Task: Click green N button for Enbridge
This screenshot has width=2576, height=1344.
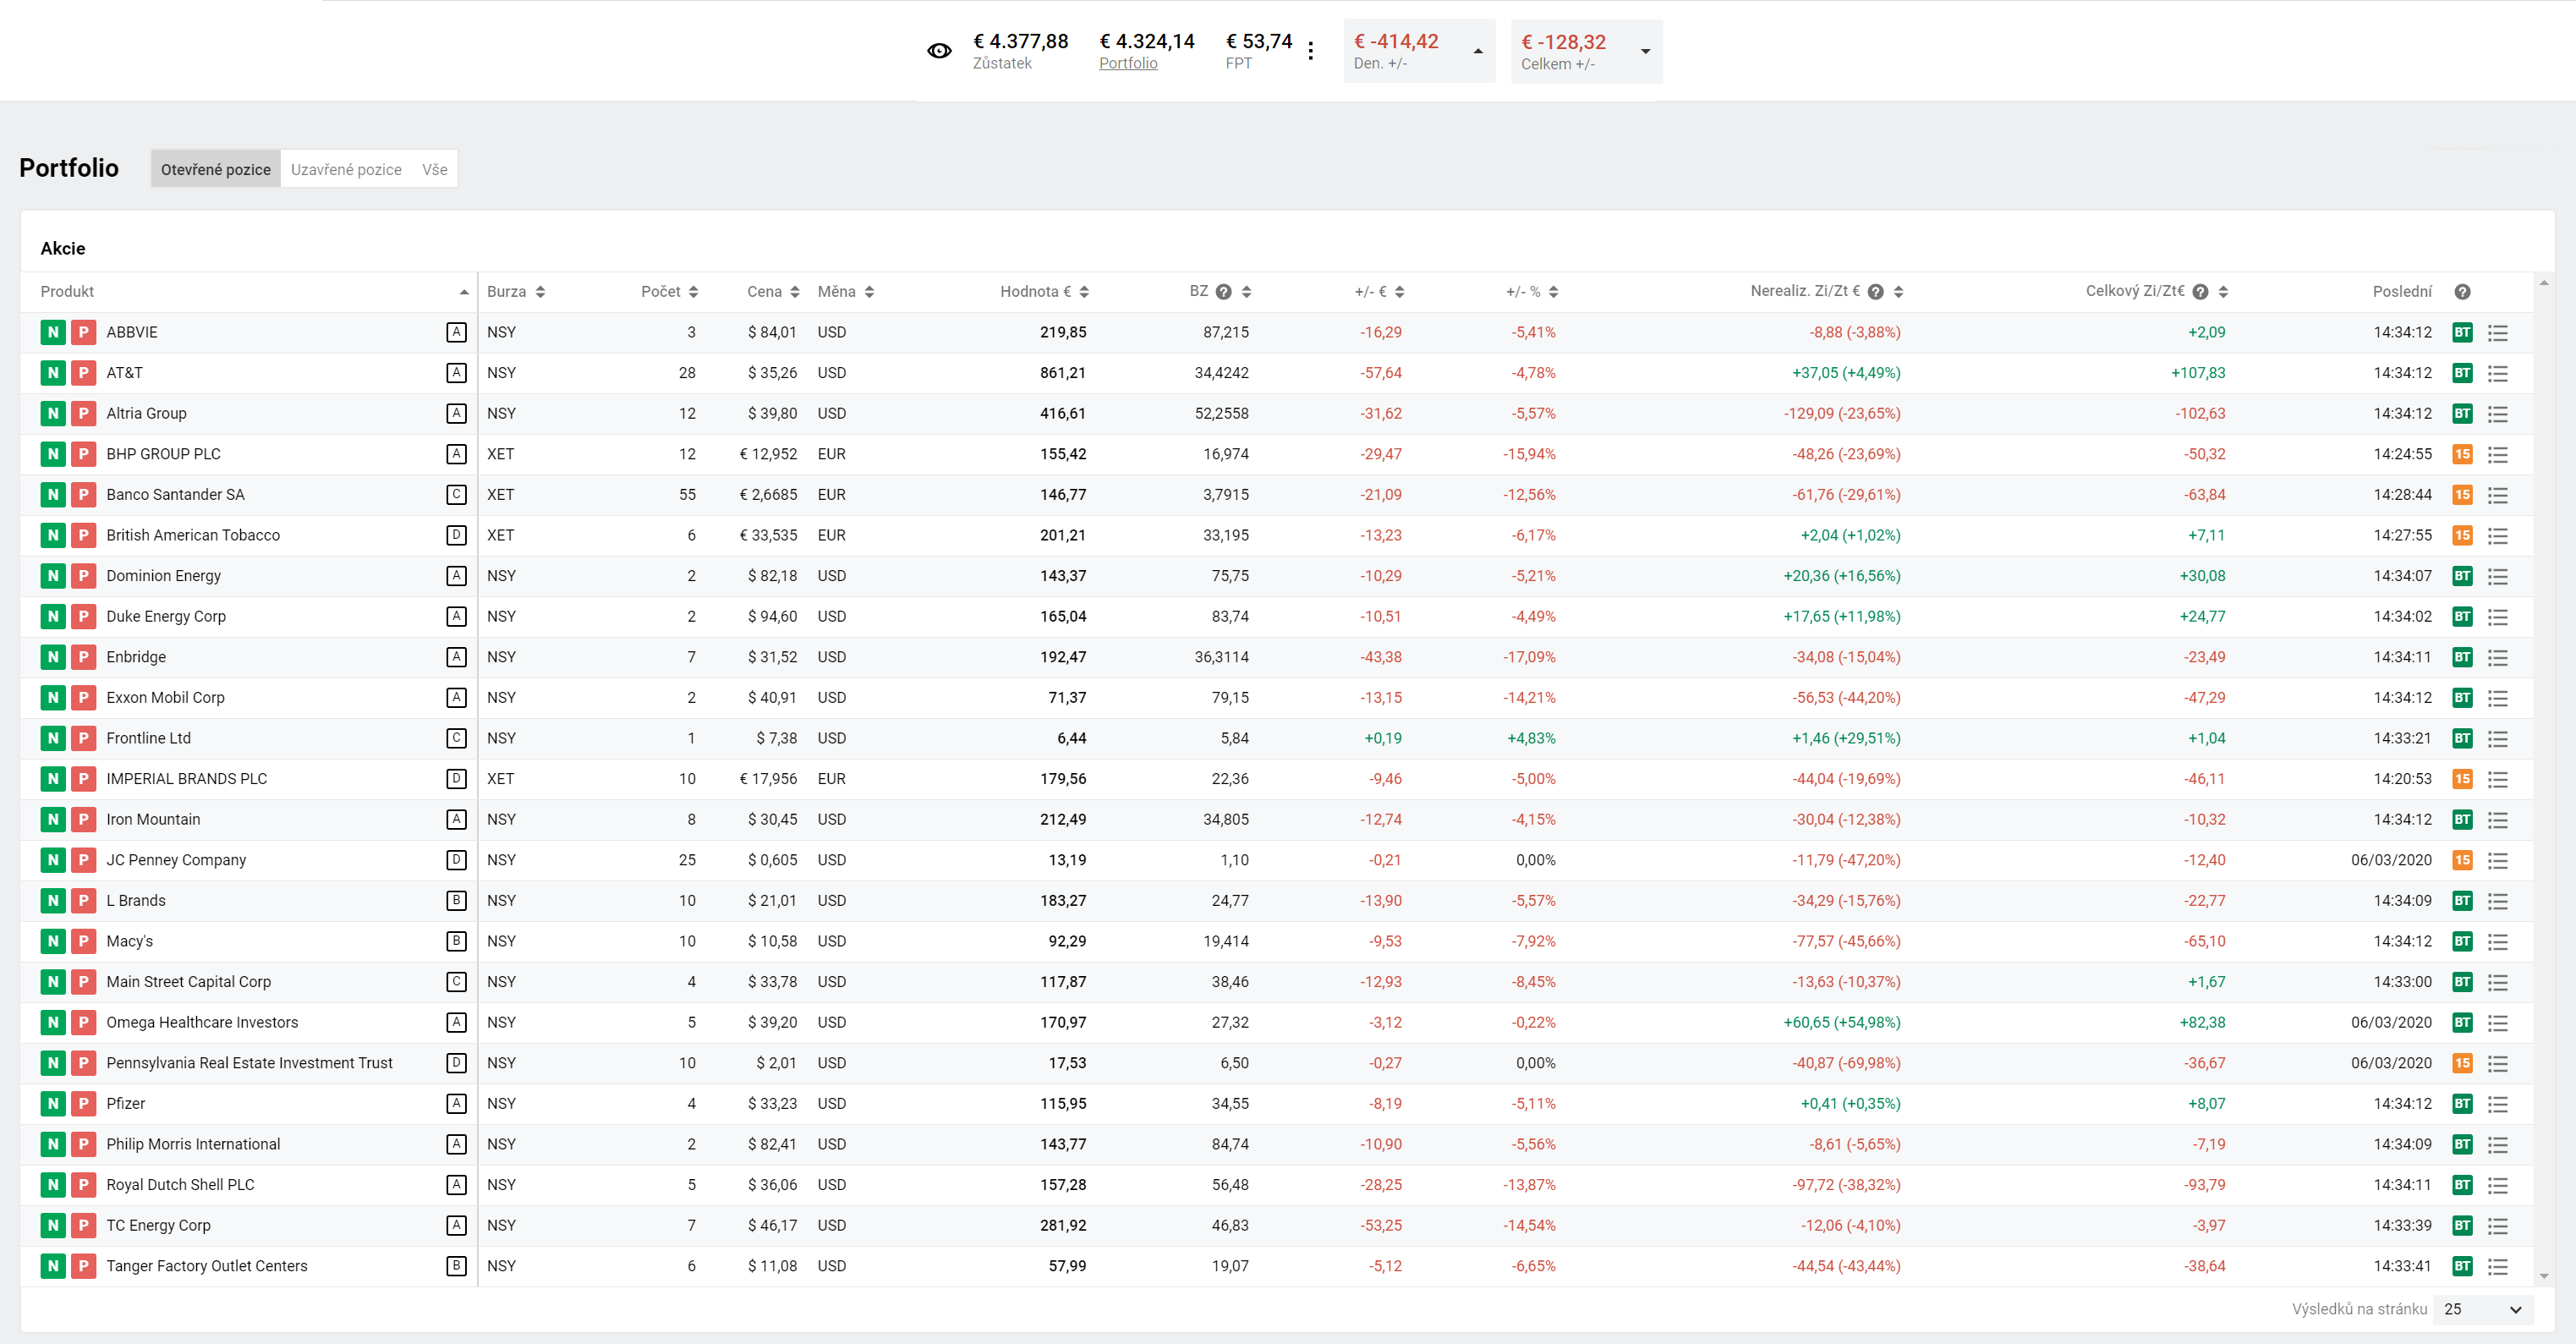Action: [x=53, y=657]
